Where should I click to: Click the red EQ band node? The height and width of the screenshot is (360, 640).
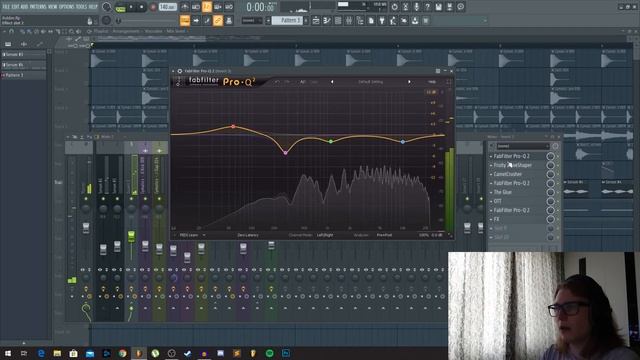[233, 127]
